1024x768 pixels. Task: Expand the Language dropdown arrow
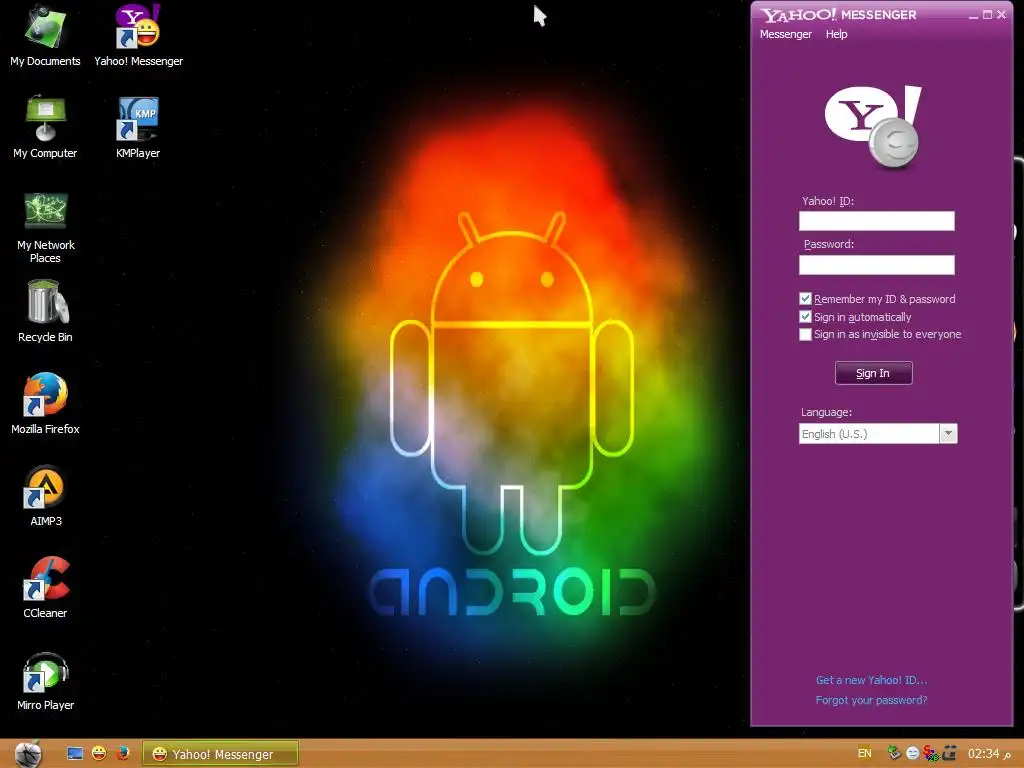click(x=948, y=434)
